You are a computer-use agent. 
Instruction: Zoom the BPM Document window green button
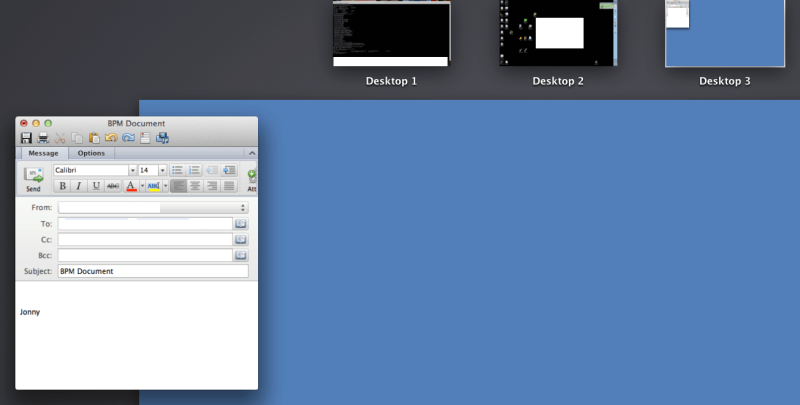click(48, 123)
